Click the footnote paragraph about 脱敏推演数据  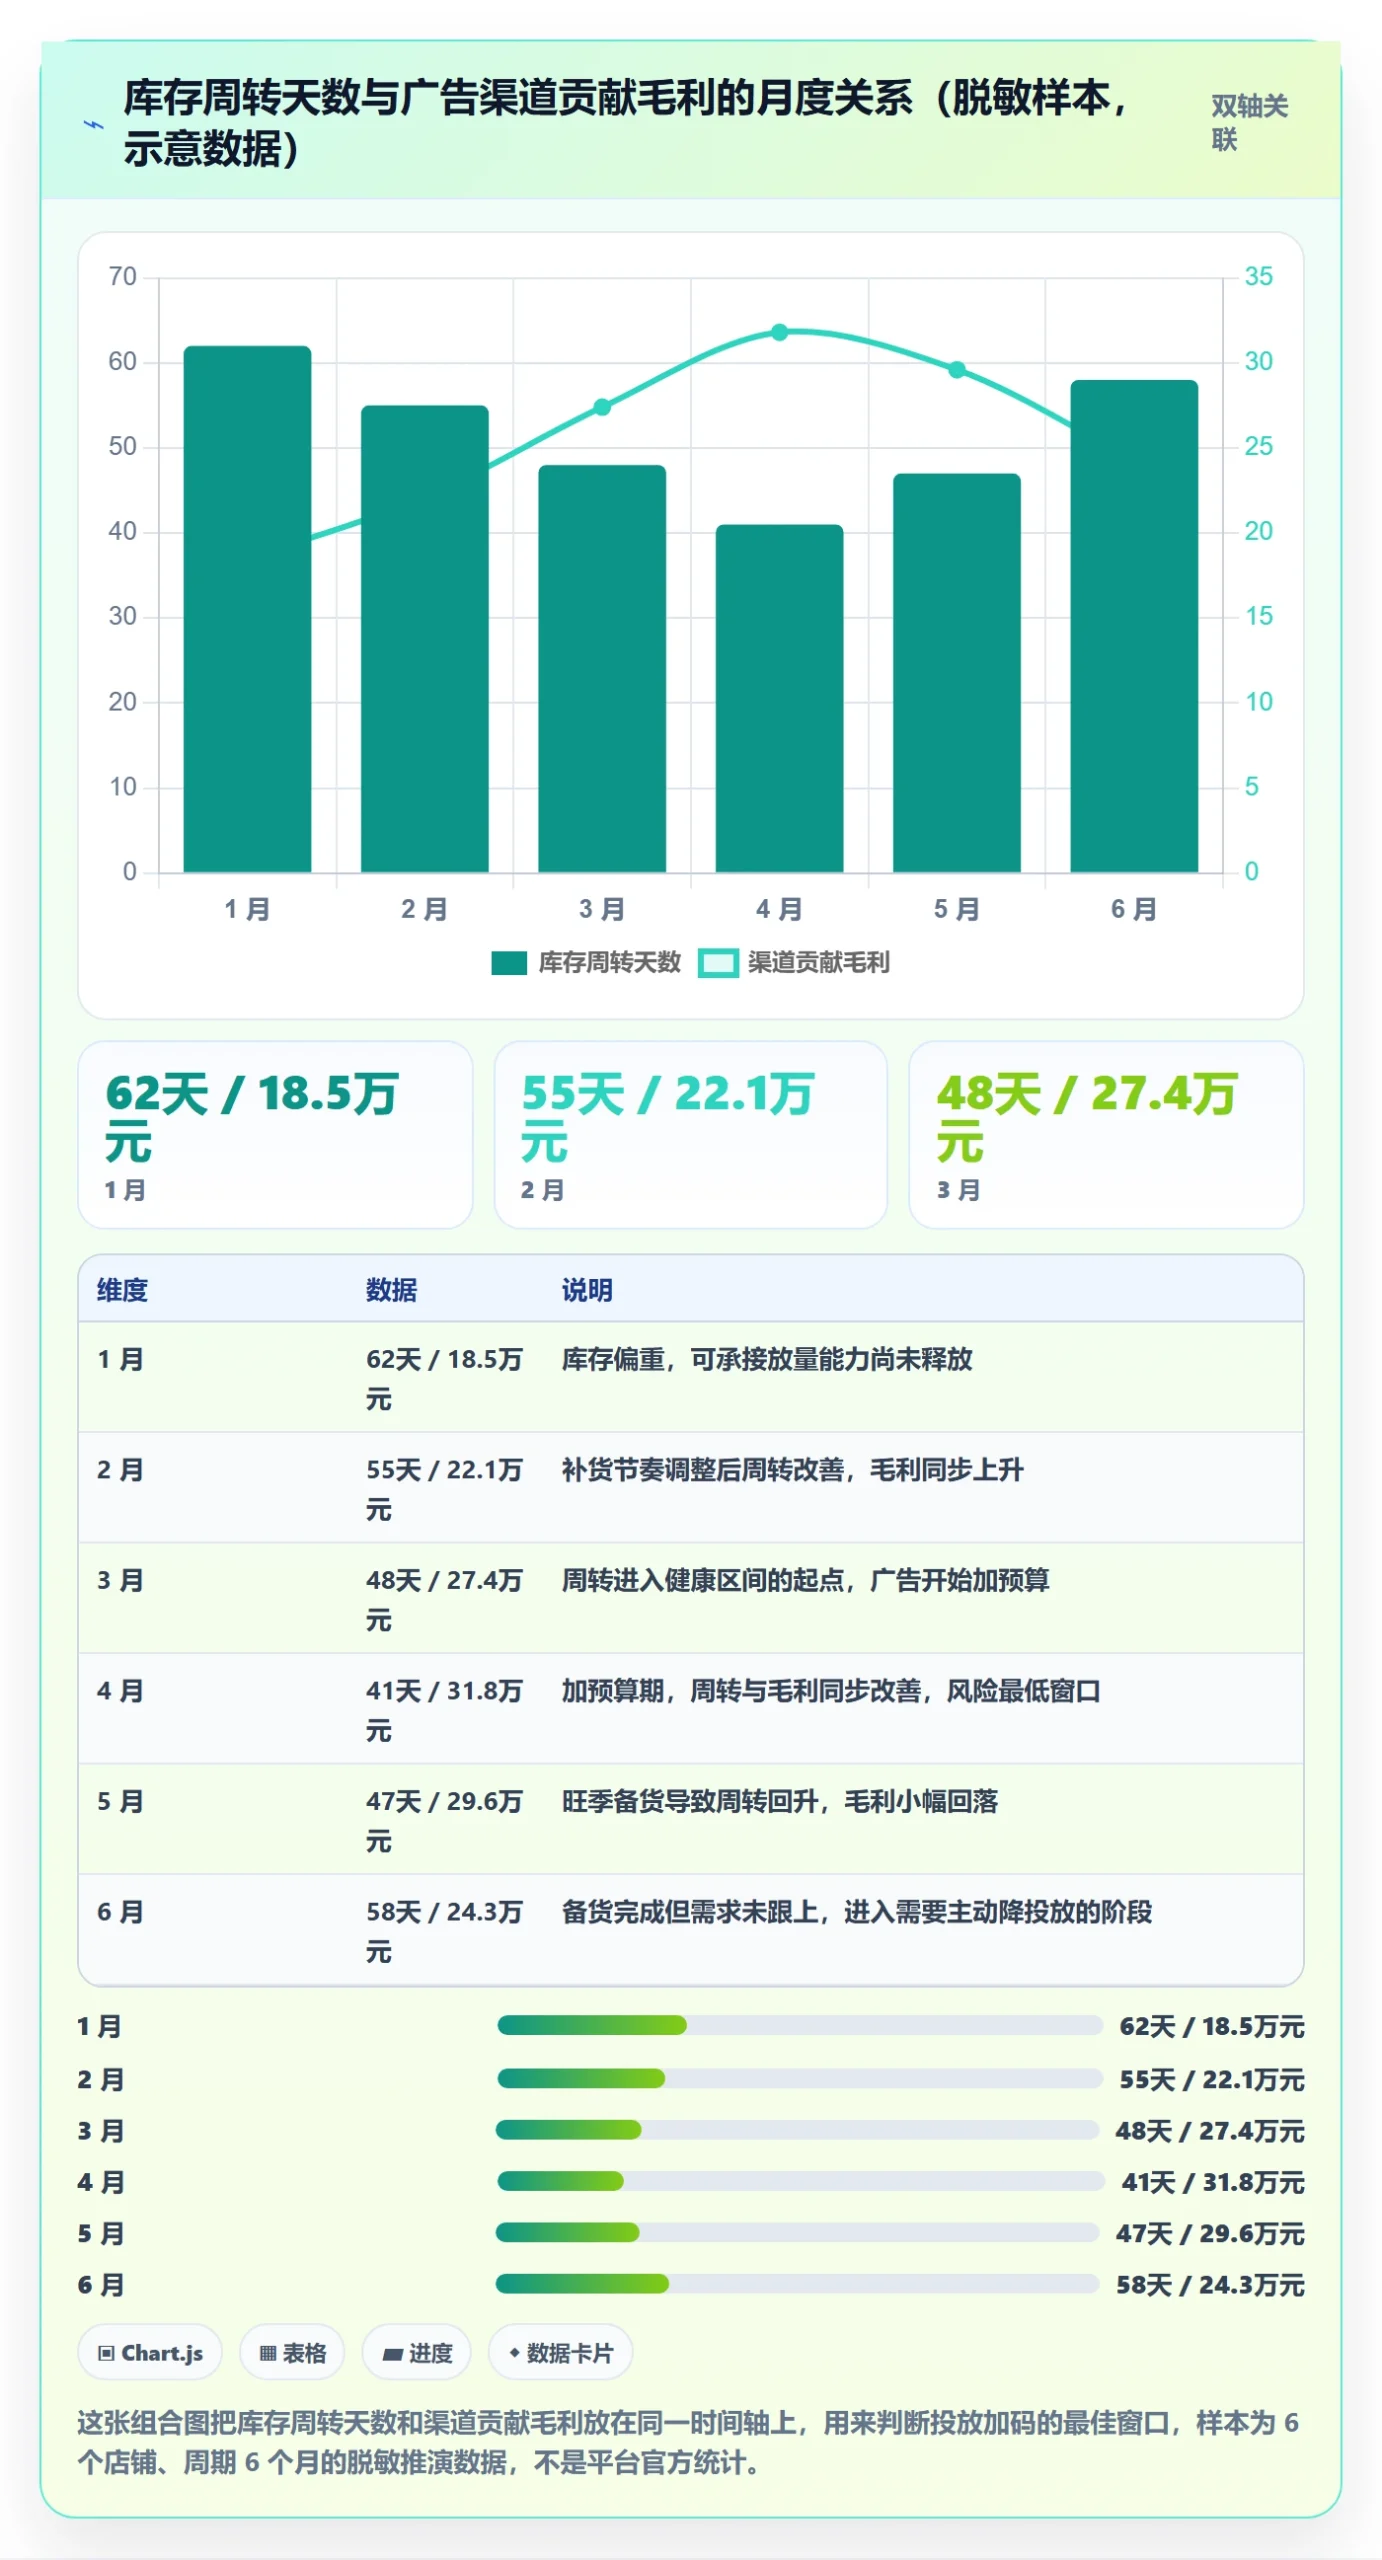point(688,2442)
